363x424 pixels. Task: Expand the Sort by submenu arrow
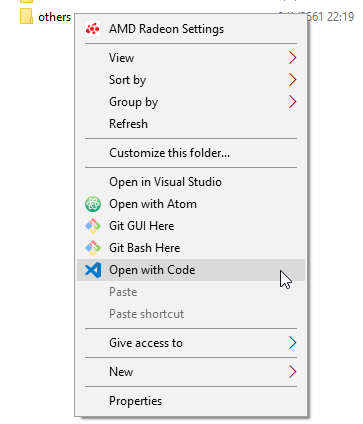coord(292,80)
